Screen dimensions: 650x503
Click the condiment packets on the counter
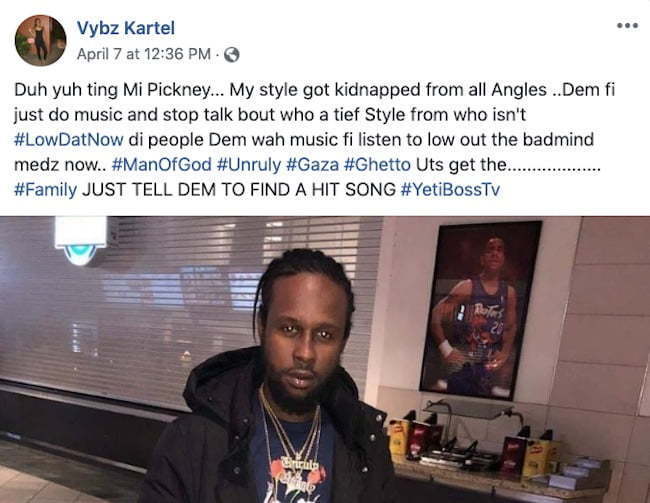point(473,446)
